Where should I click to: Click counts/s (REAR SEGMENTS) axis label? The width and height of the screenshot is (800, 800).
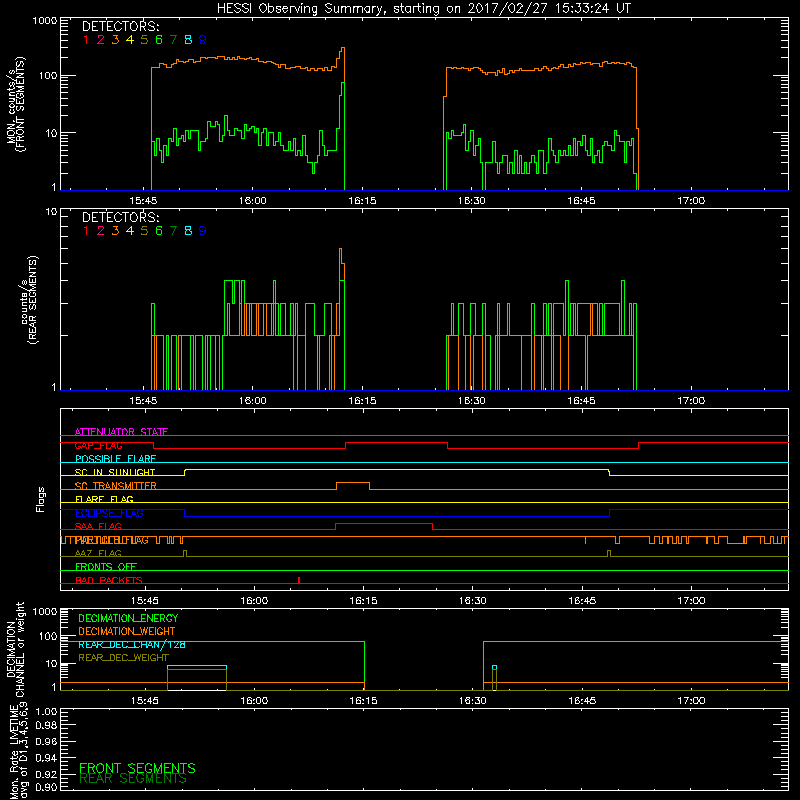tap(29, 299)
